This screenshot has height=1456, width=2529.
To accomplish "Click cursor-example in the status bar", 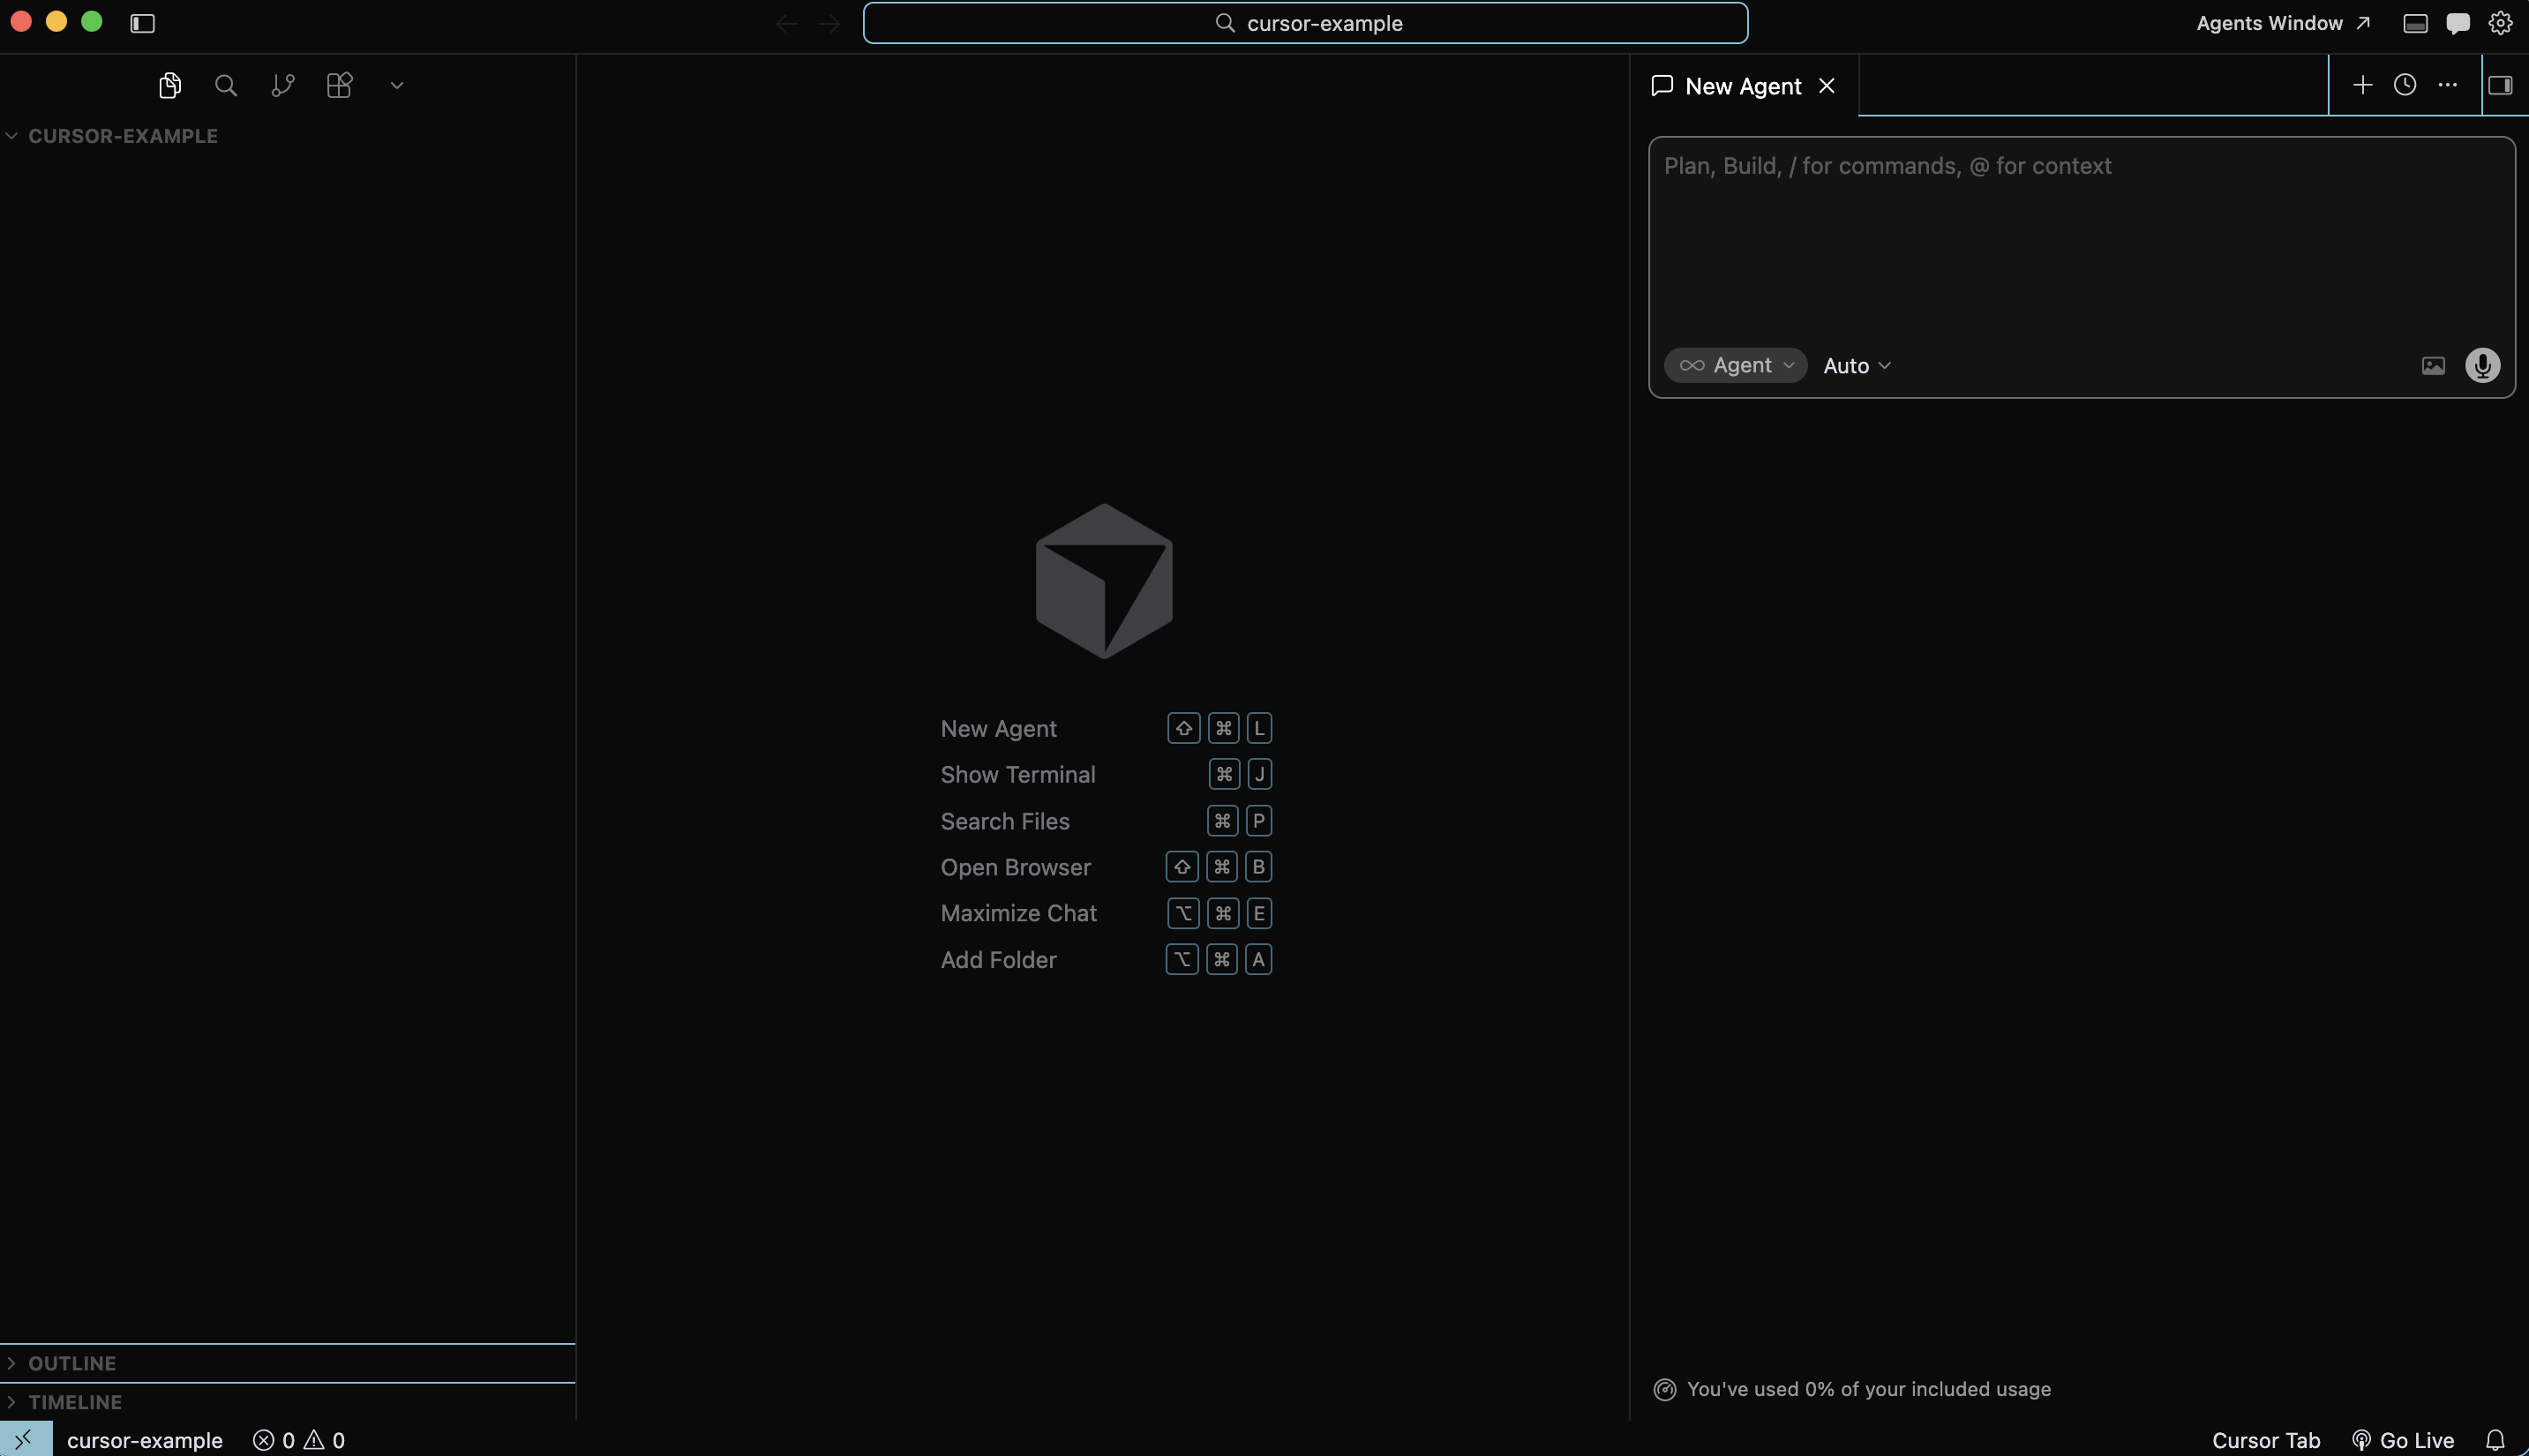I will [144, 1440].
